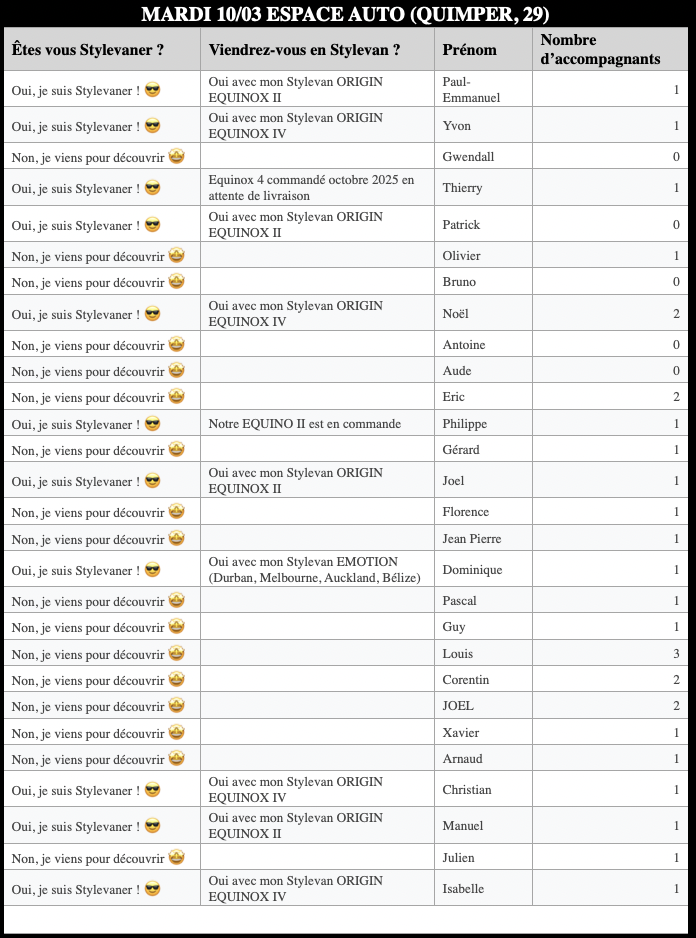Click the 'Notre EQUINO II est en commande' cell
The image size is (696, 938).
pos(305,424)
